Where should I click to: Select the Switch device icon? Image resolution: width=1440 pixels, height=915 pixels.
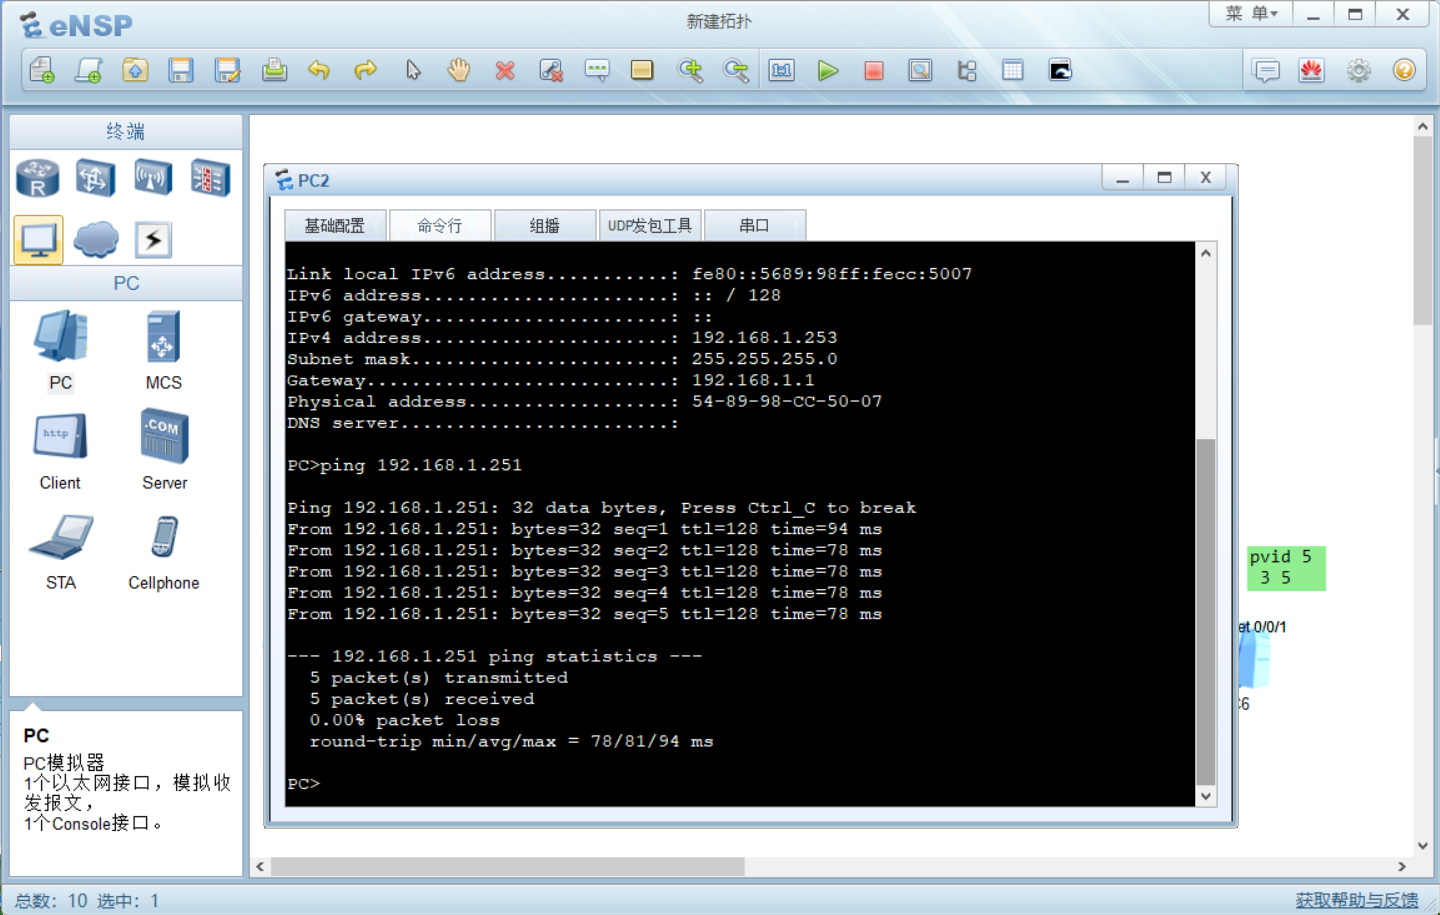[95, 177]
